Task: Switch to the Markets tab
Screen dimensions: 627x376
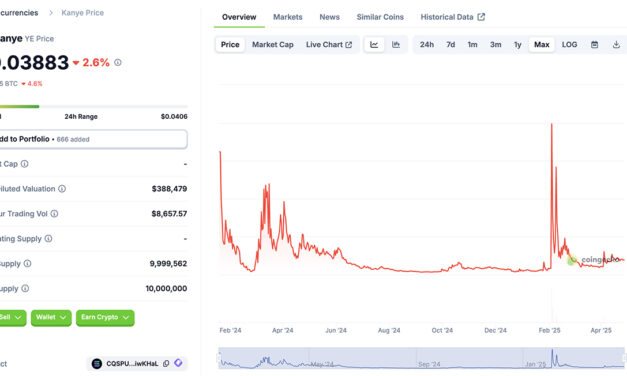Action: [288, 17]
